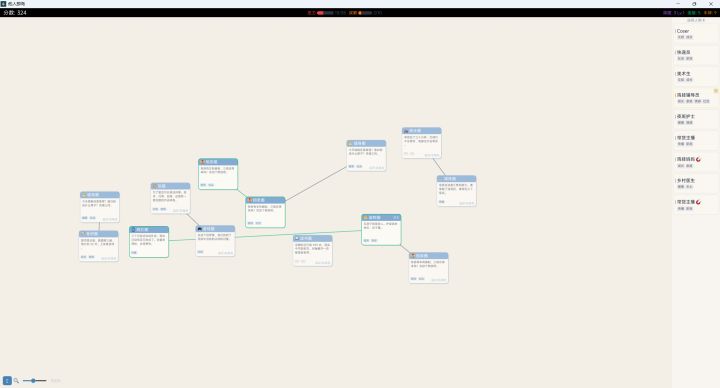Viewport: 720px width, 388px height.
Task: Open the canvas card with the play icon
Action: 313,251
